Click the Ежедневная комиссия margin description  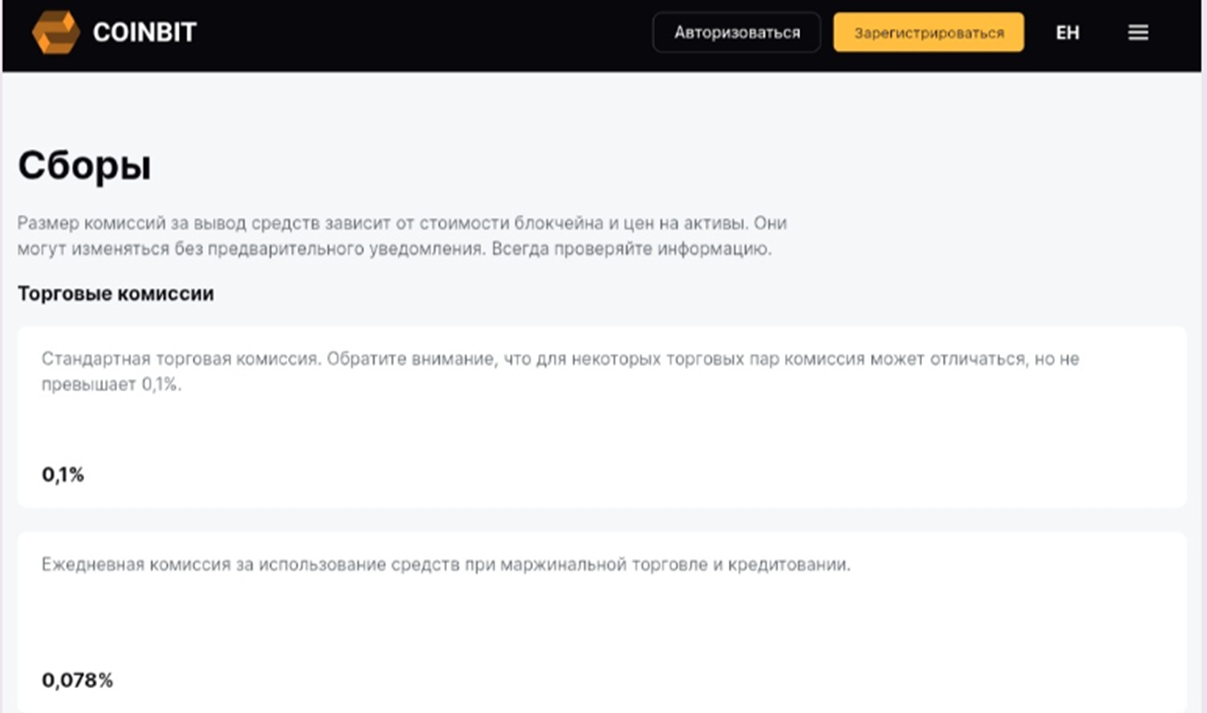point(446,565)
